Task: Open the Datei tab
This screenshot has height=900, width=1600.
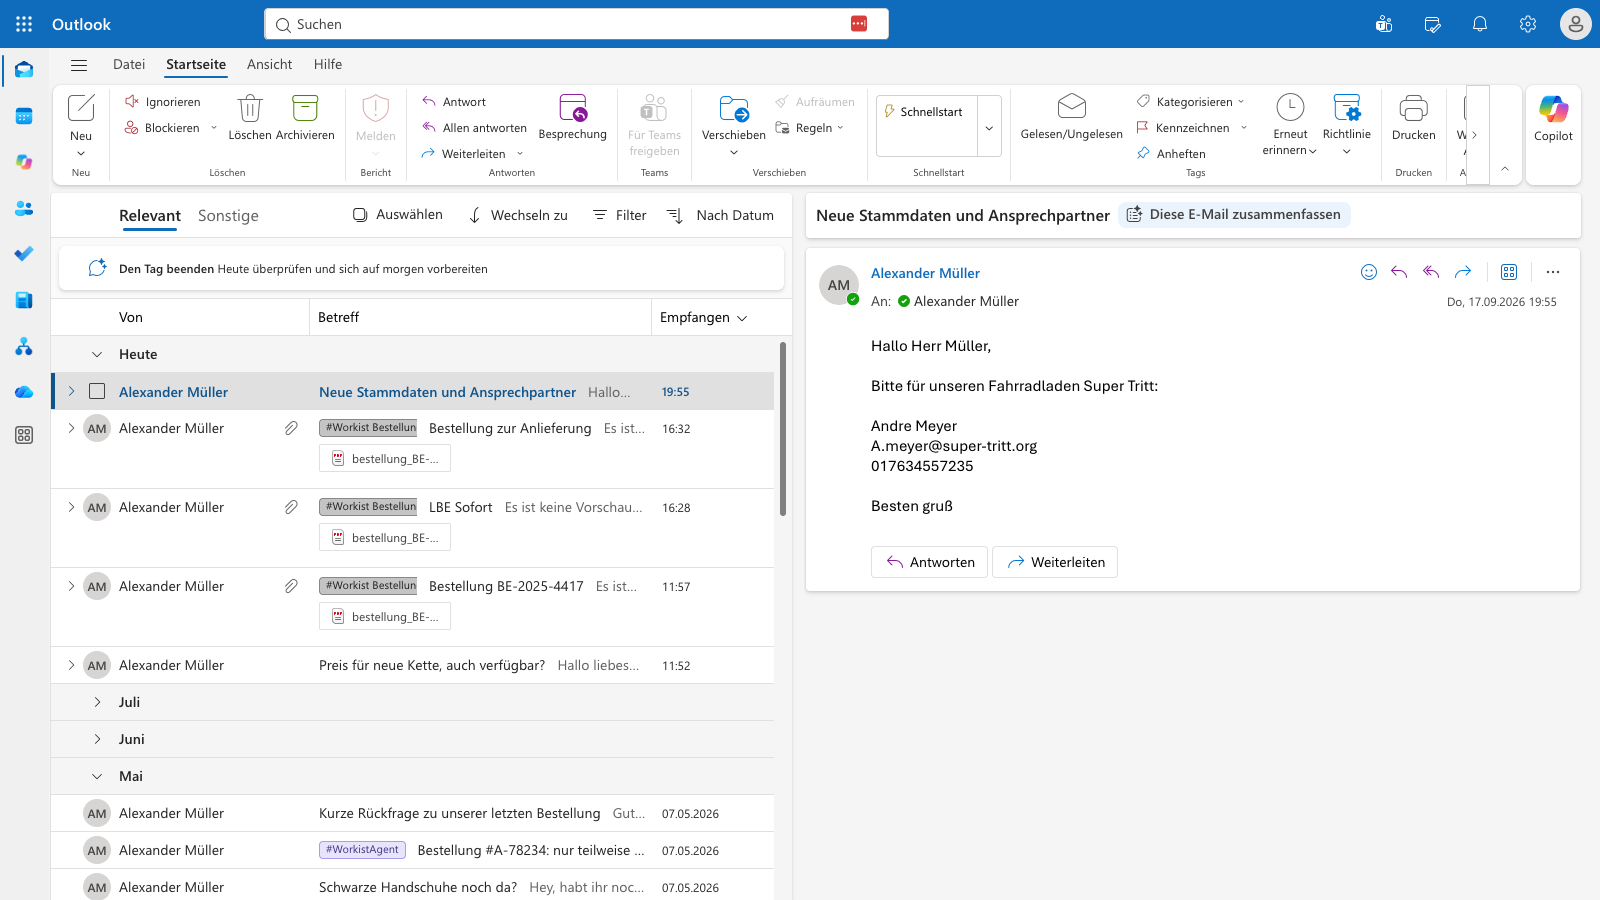Action: coord(129,64)
